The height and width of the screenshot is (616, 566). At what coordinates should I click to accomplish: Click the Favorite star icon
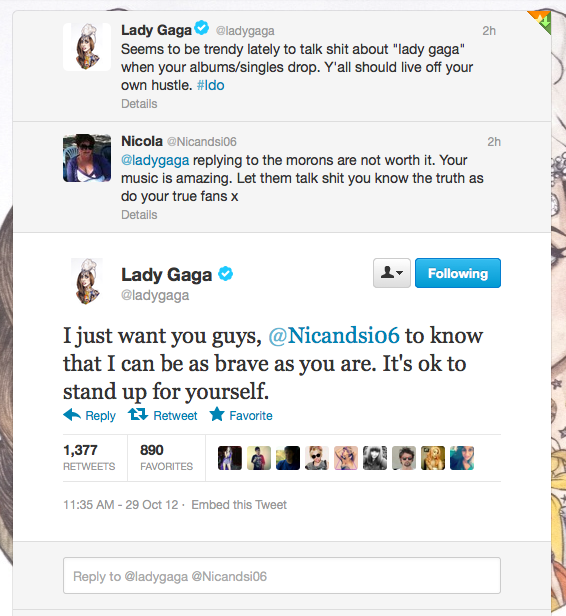(217, 414)
